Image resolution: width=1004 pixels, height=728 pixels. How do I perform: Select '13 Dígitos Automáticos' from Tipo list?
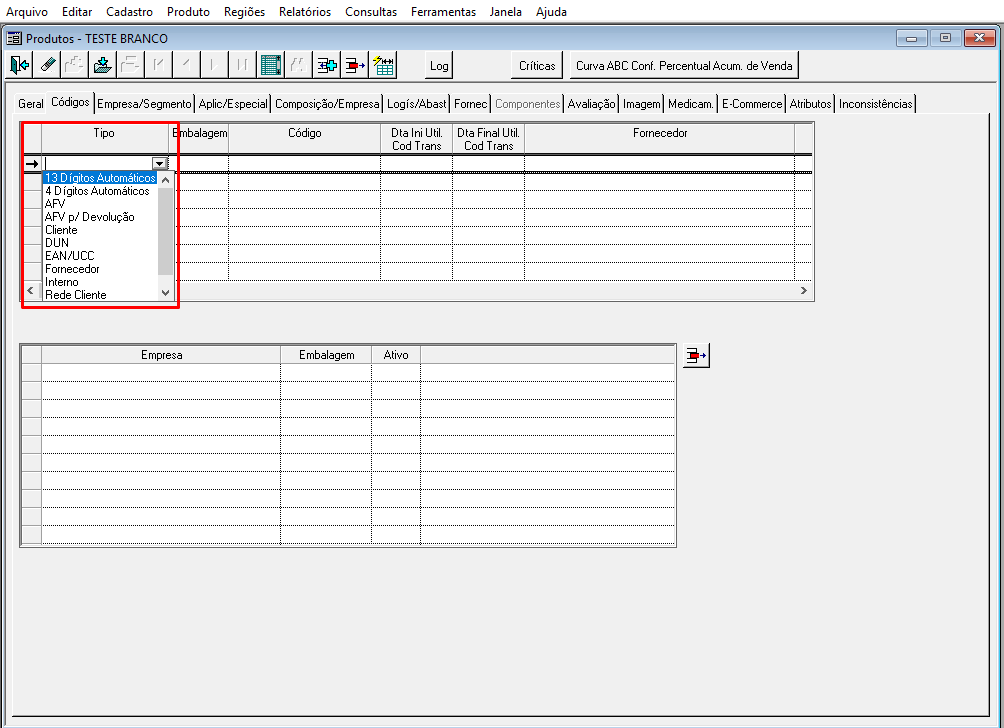click(x=100, y=178)
